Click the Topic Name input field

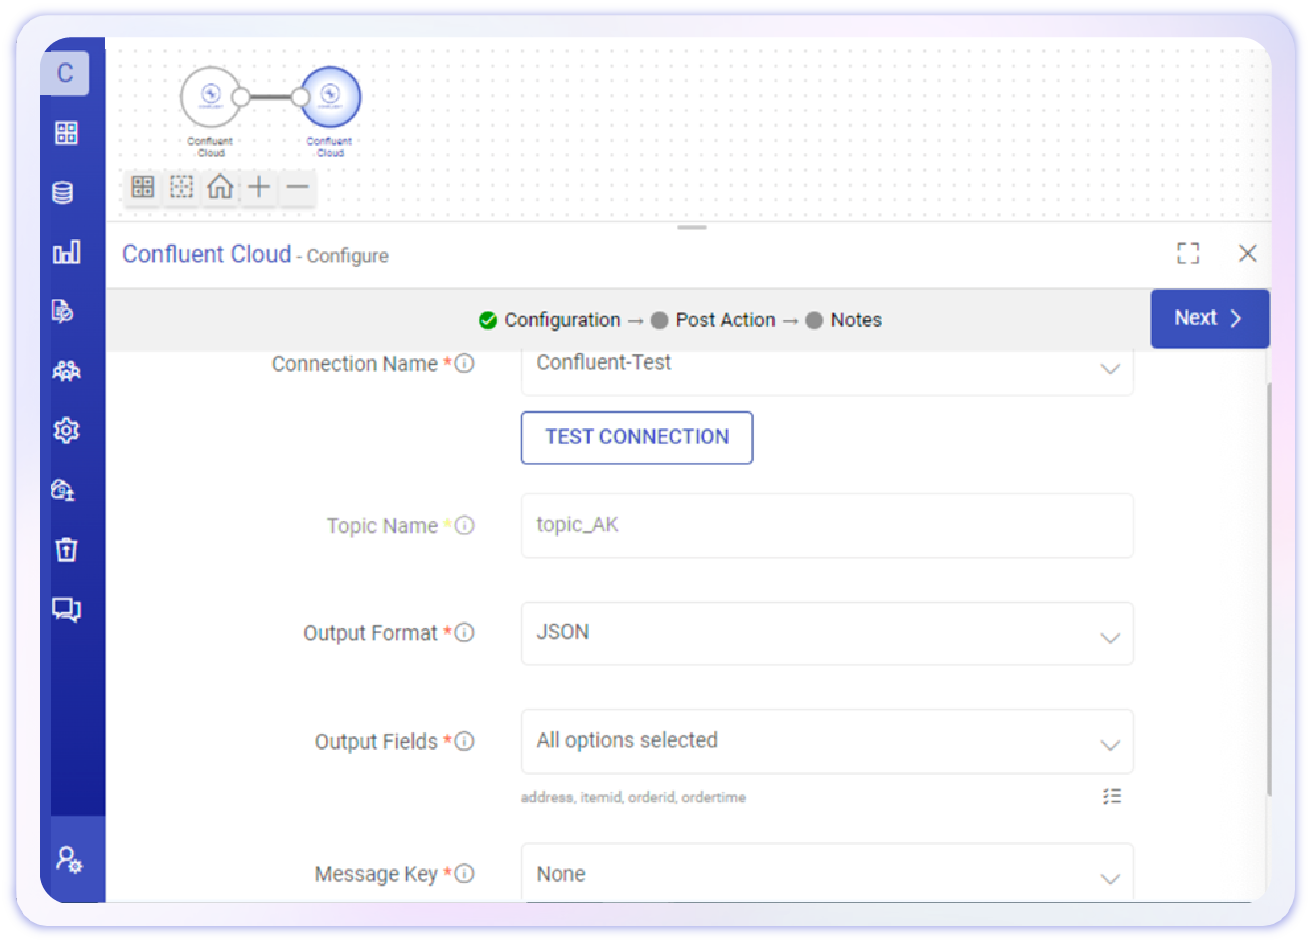[827, 526]
